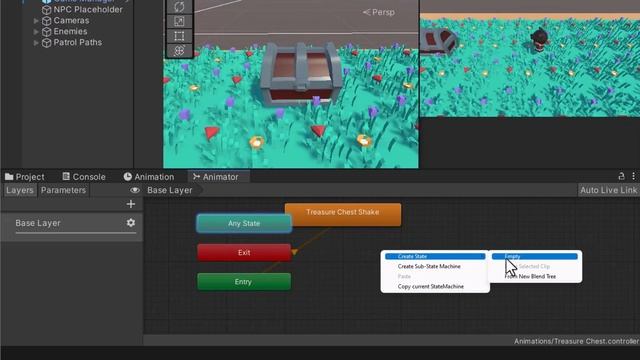This screenshot has width=640, height=360.
Task: Toggle the eye visibility icon in Animator
Action: coord(135,190)
